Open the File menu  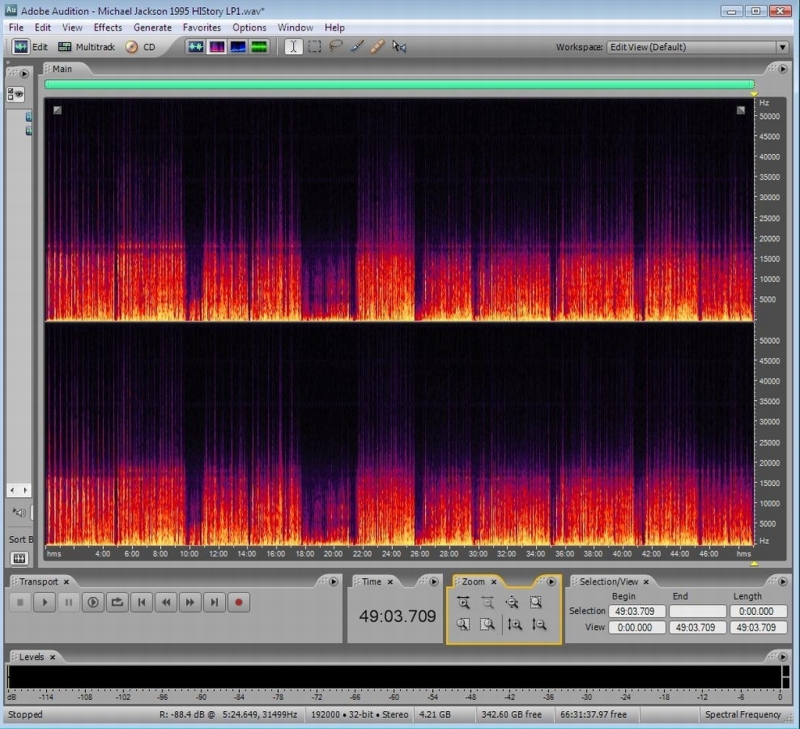pos(16,28)
